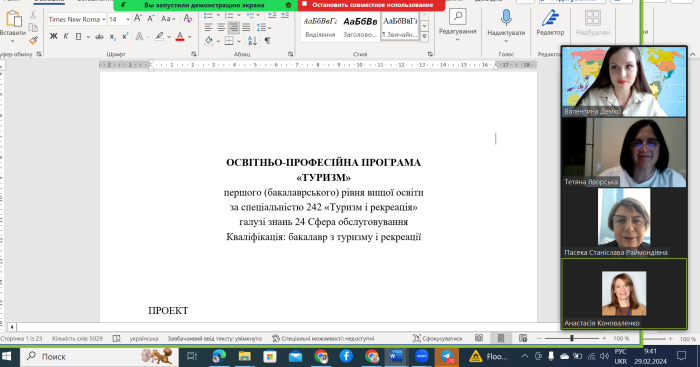Viewport: 700px width, 367px height.
Task: Click the red font color A swatch
Action: tap(180, 37)
